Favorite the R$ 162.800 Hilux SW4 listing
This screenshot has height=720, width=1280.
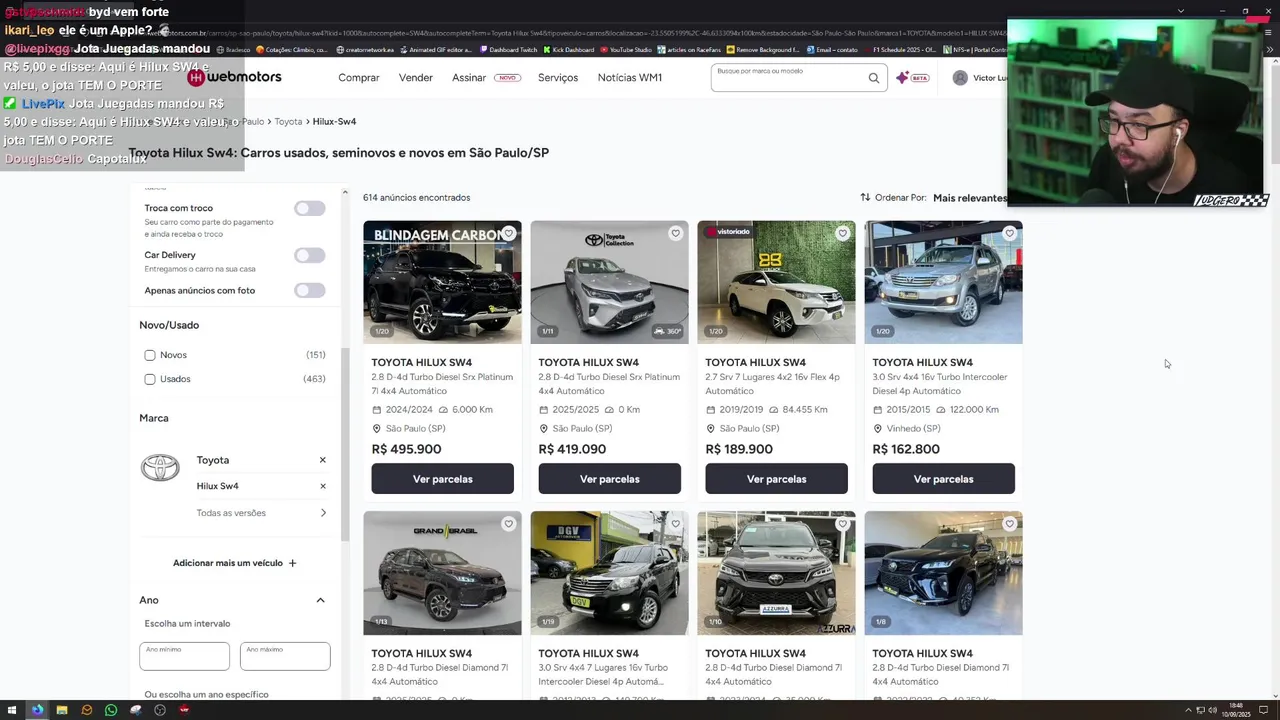pos(1009,233)
